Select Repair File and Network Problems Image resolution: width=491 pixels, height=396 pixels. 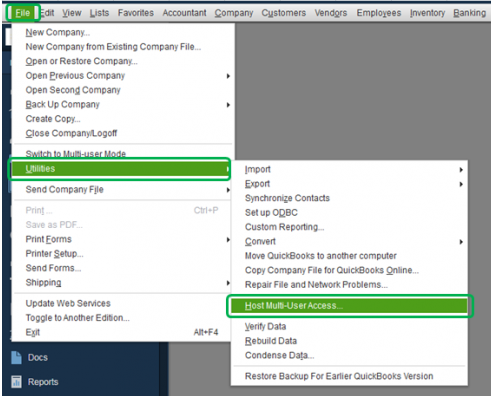point(316,285)
